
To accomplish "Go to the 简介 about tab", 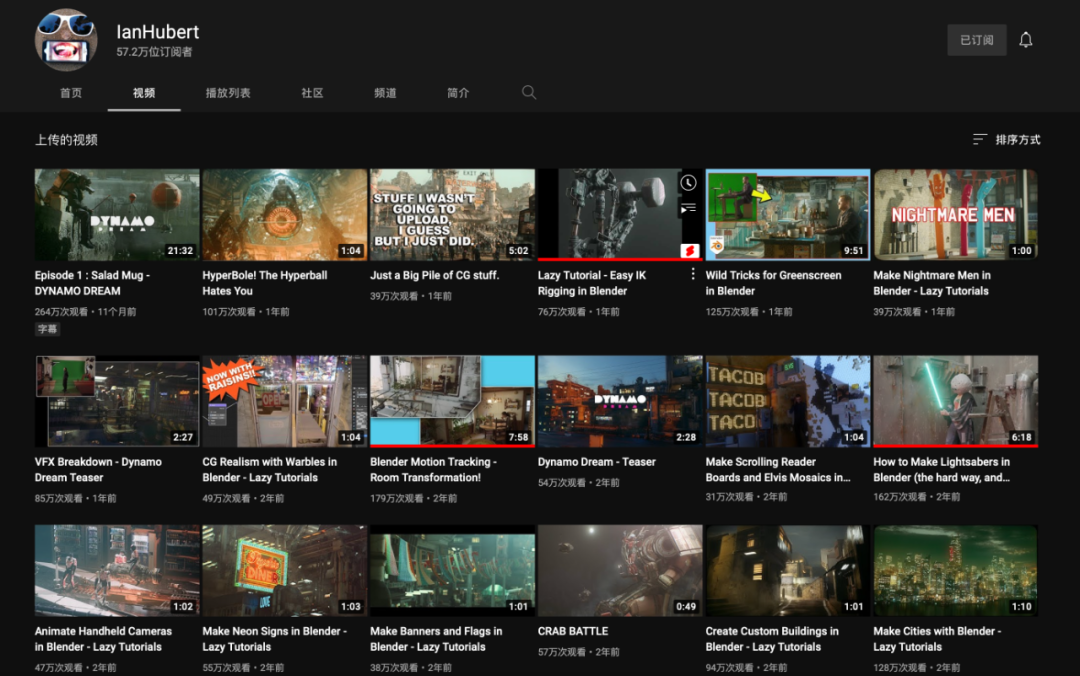I will pyautogui.click(x=458, y=93).
